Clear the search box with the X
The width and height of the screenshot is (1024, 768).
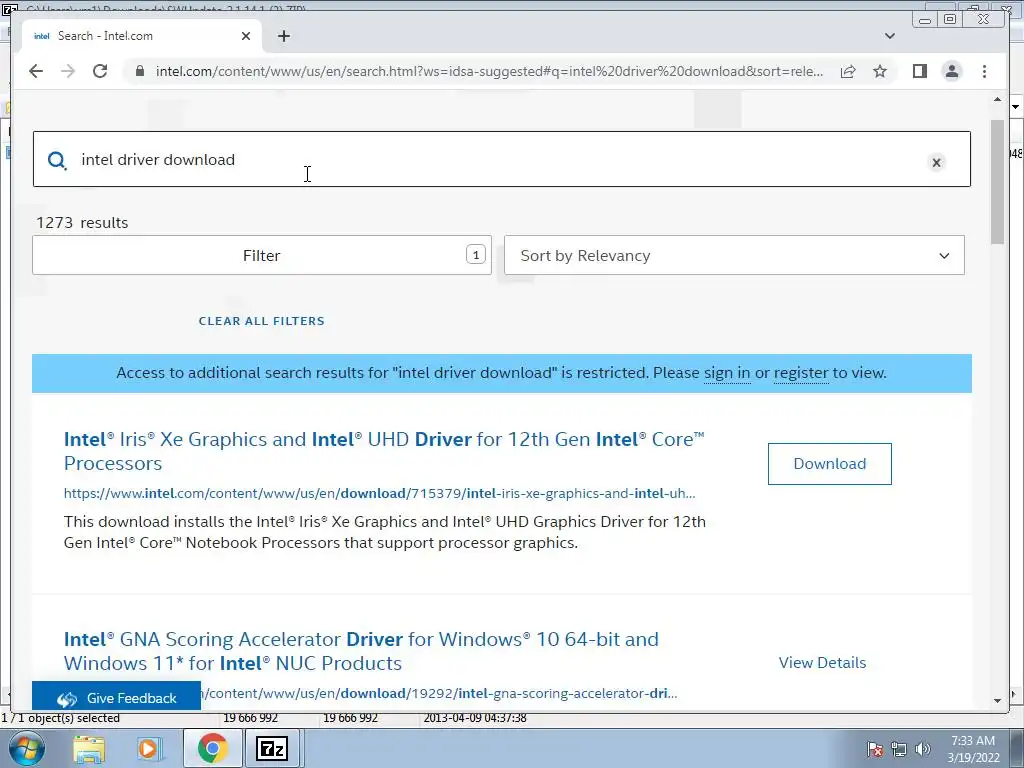pyautogui.click(x=936, y=163)
